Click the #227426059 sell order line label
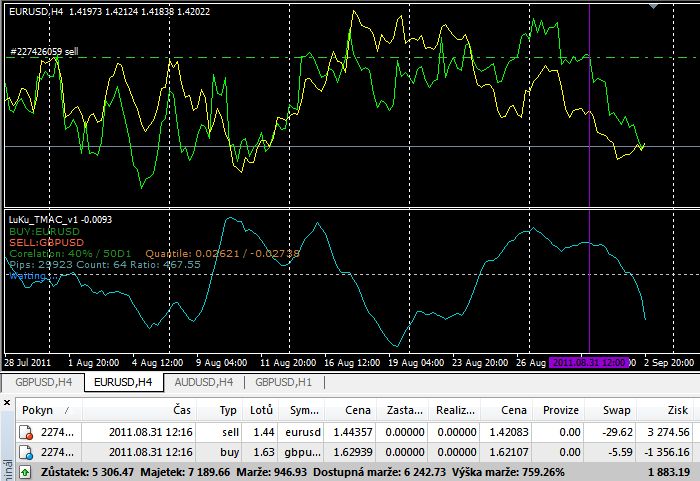 point(44,50)
